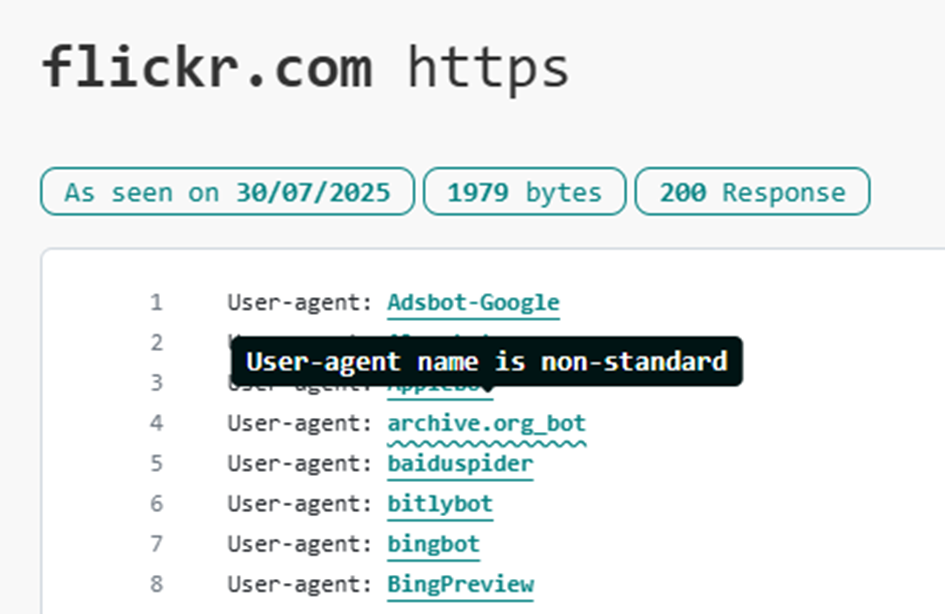Click line number 1 in the gutter
This screenshot has height=614, width=945.
point(156,302)
